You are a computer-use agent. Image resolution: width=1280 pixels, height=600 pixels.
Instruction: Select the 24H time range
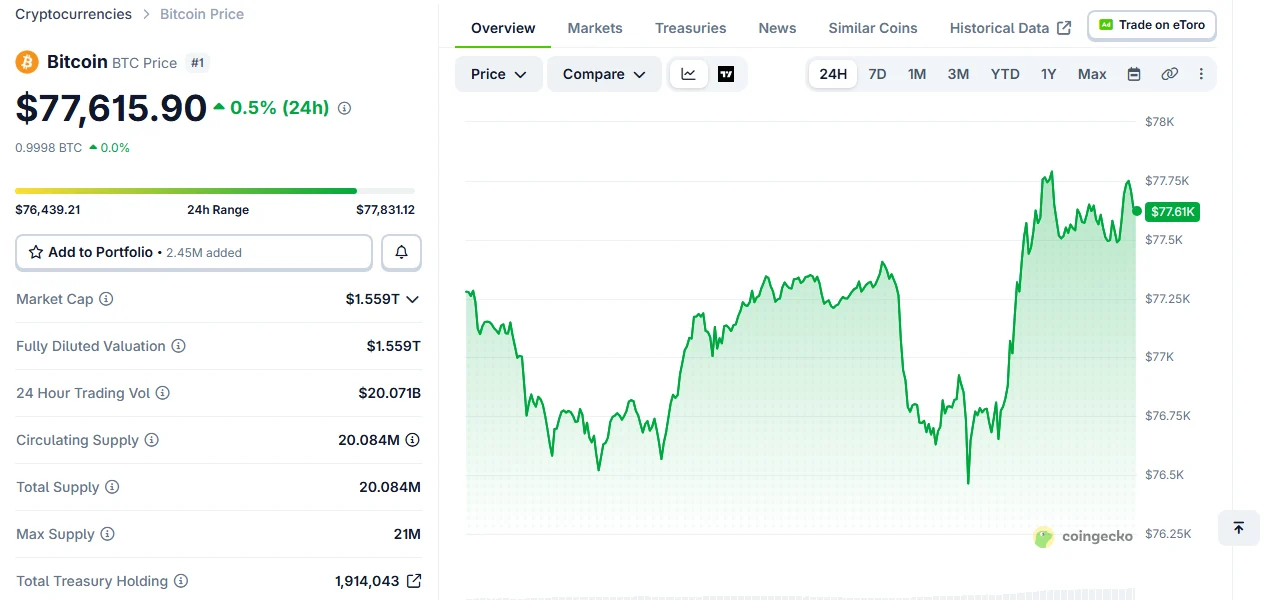pos(833,74)
